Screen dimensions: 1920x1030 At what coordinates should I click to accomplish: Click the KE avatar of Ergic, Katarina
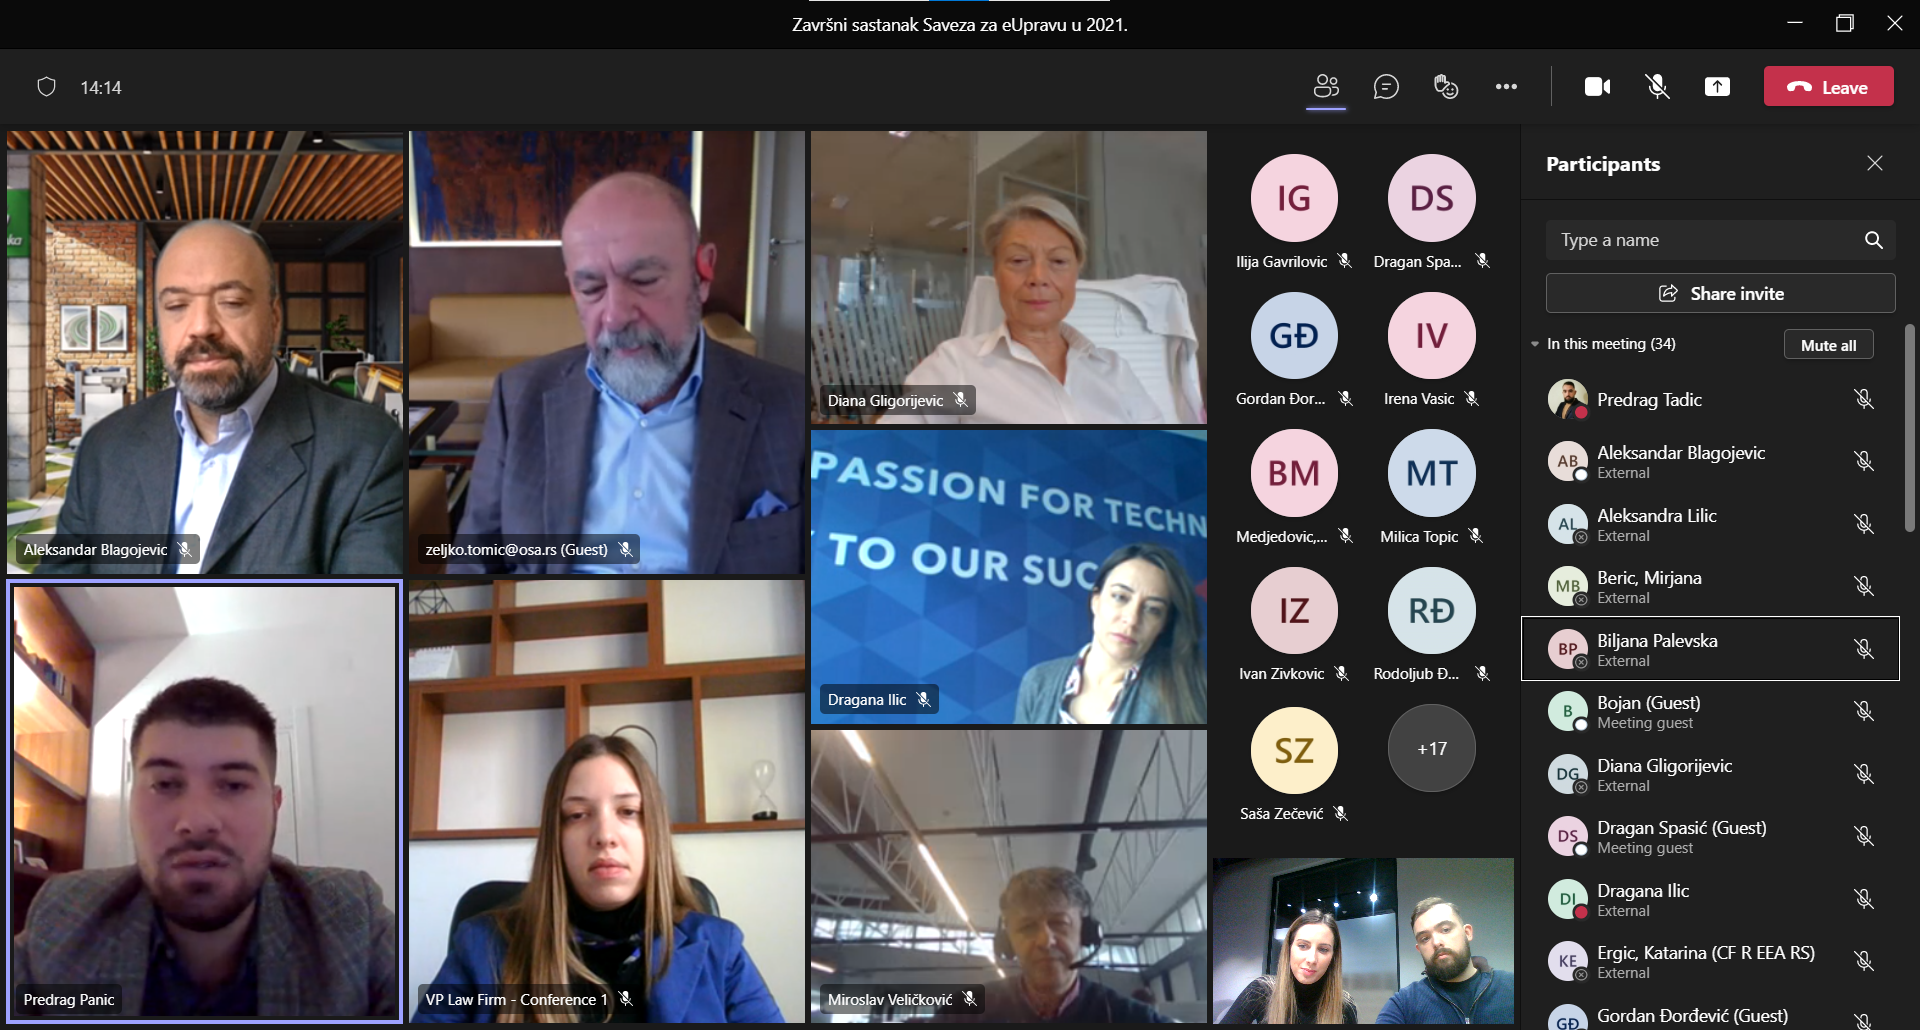click(x=1567, y=961)
